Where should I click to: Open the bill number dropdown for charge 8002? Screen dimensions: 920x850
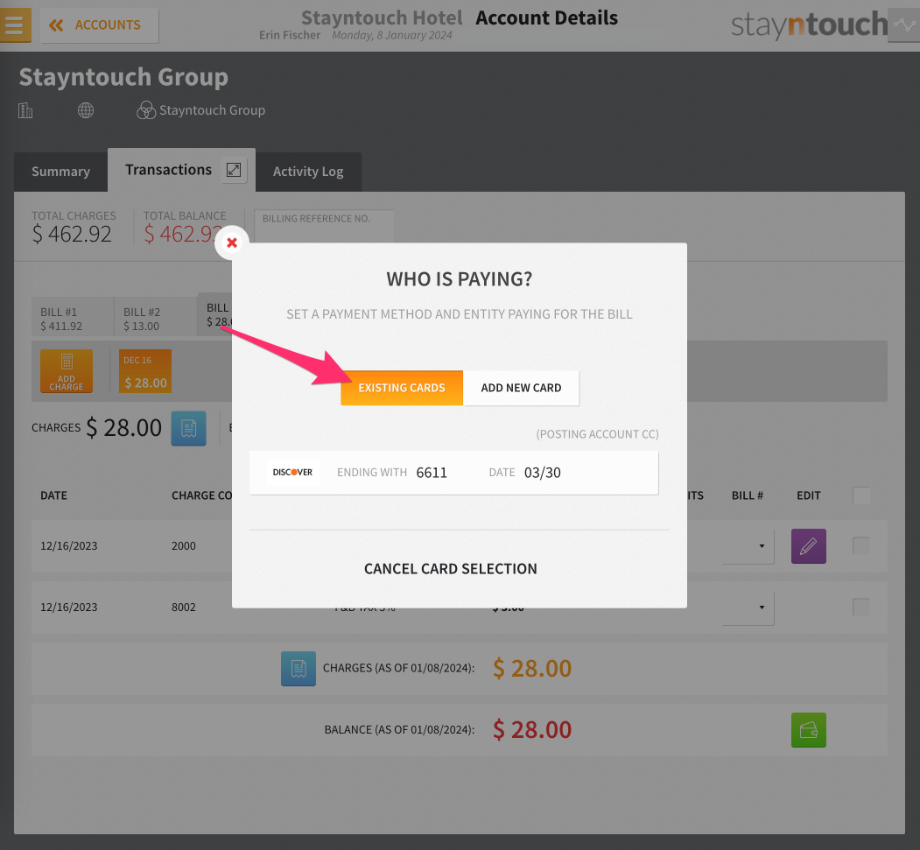[x=749, y=607]
